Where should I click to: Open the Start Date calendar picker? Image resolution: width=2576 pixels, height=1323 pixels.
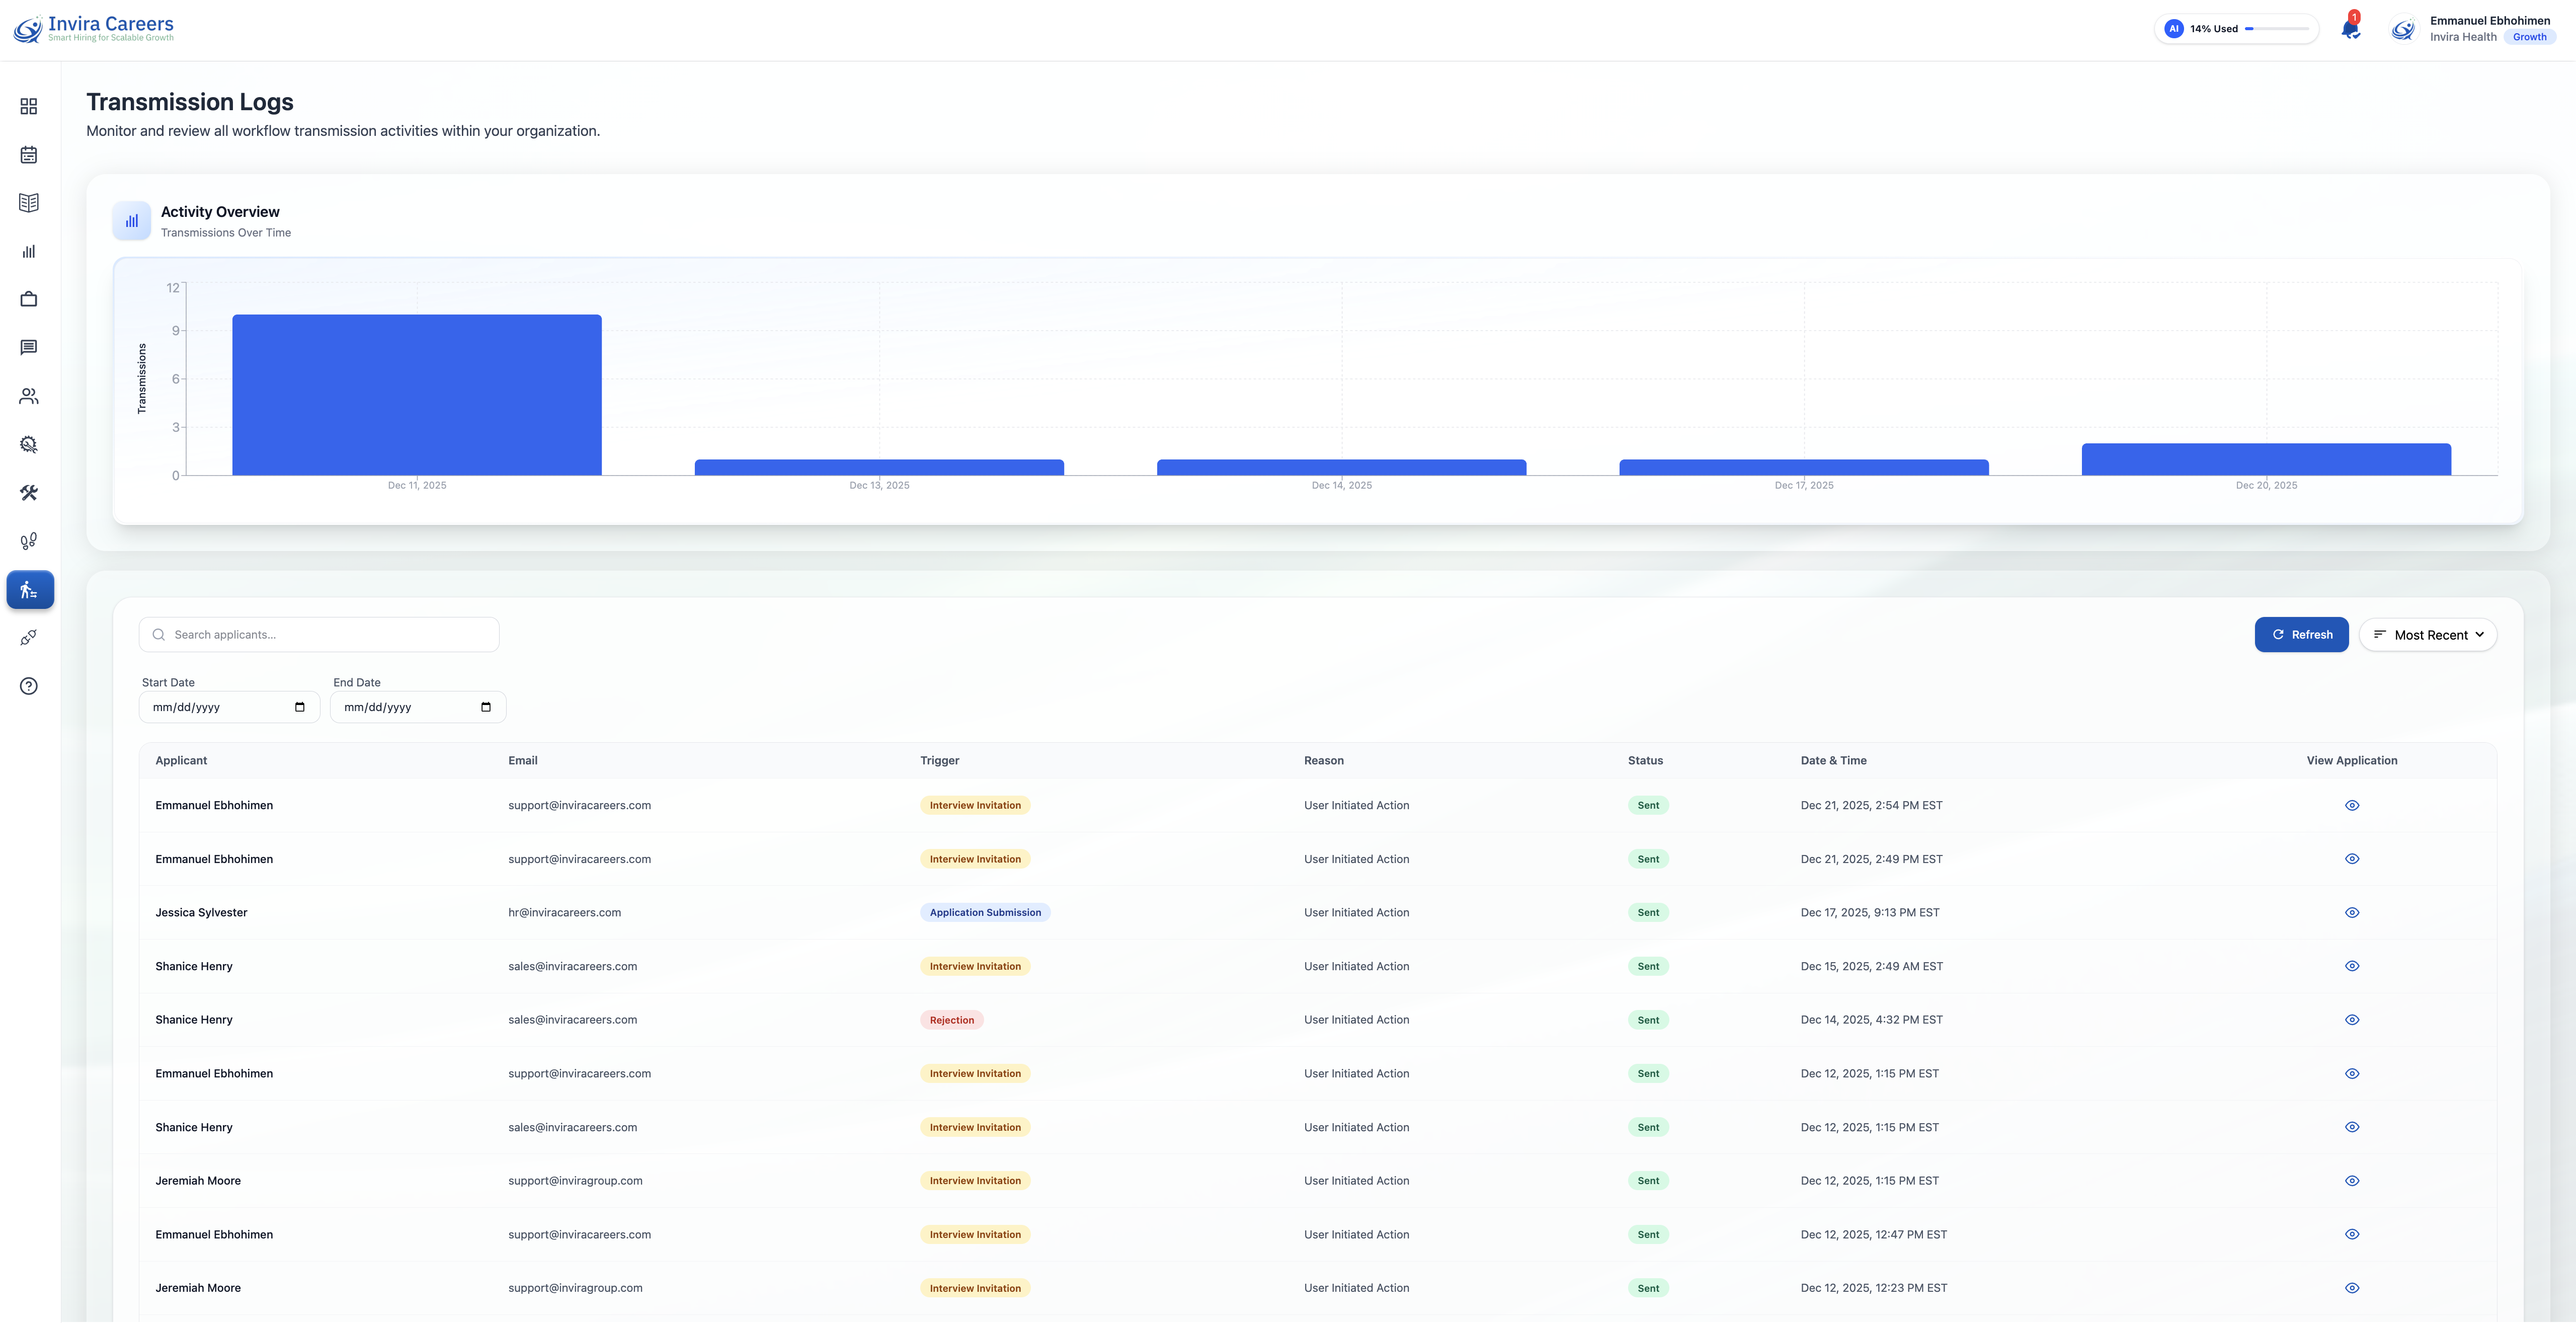click(299, 707)
